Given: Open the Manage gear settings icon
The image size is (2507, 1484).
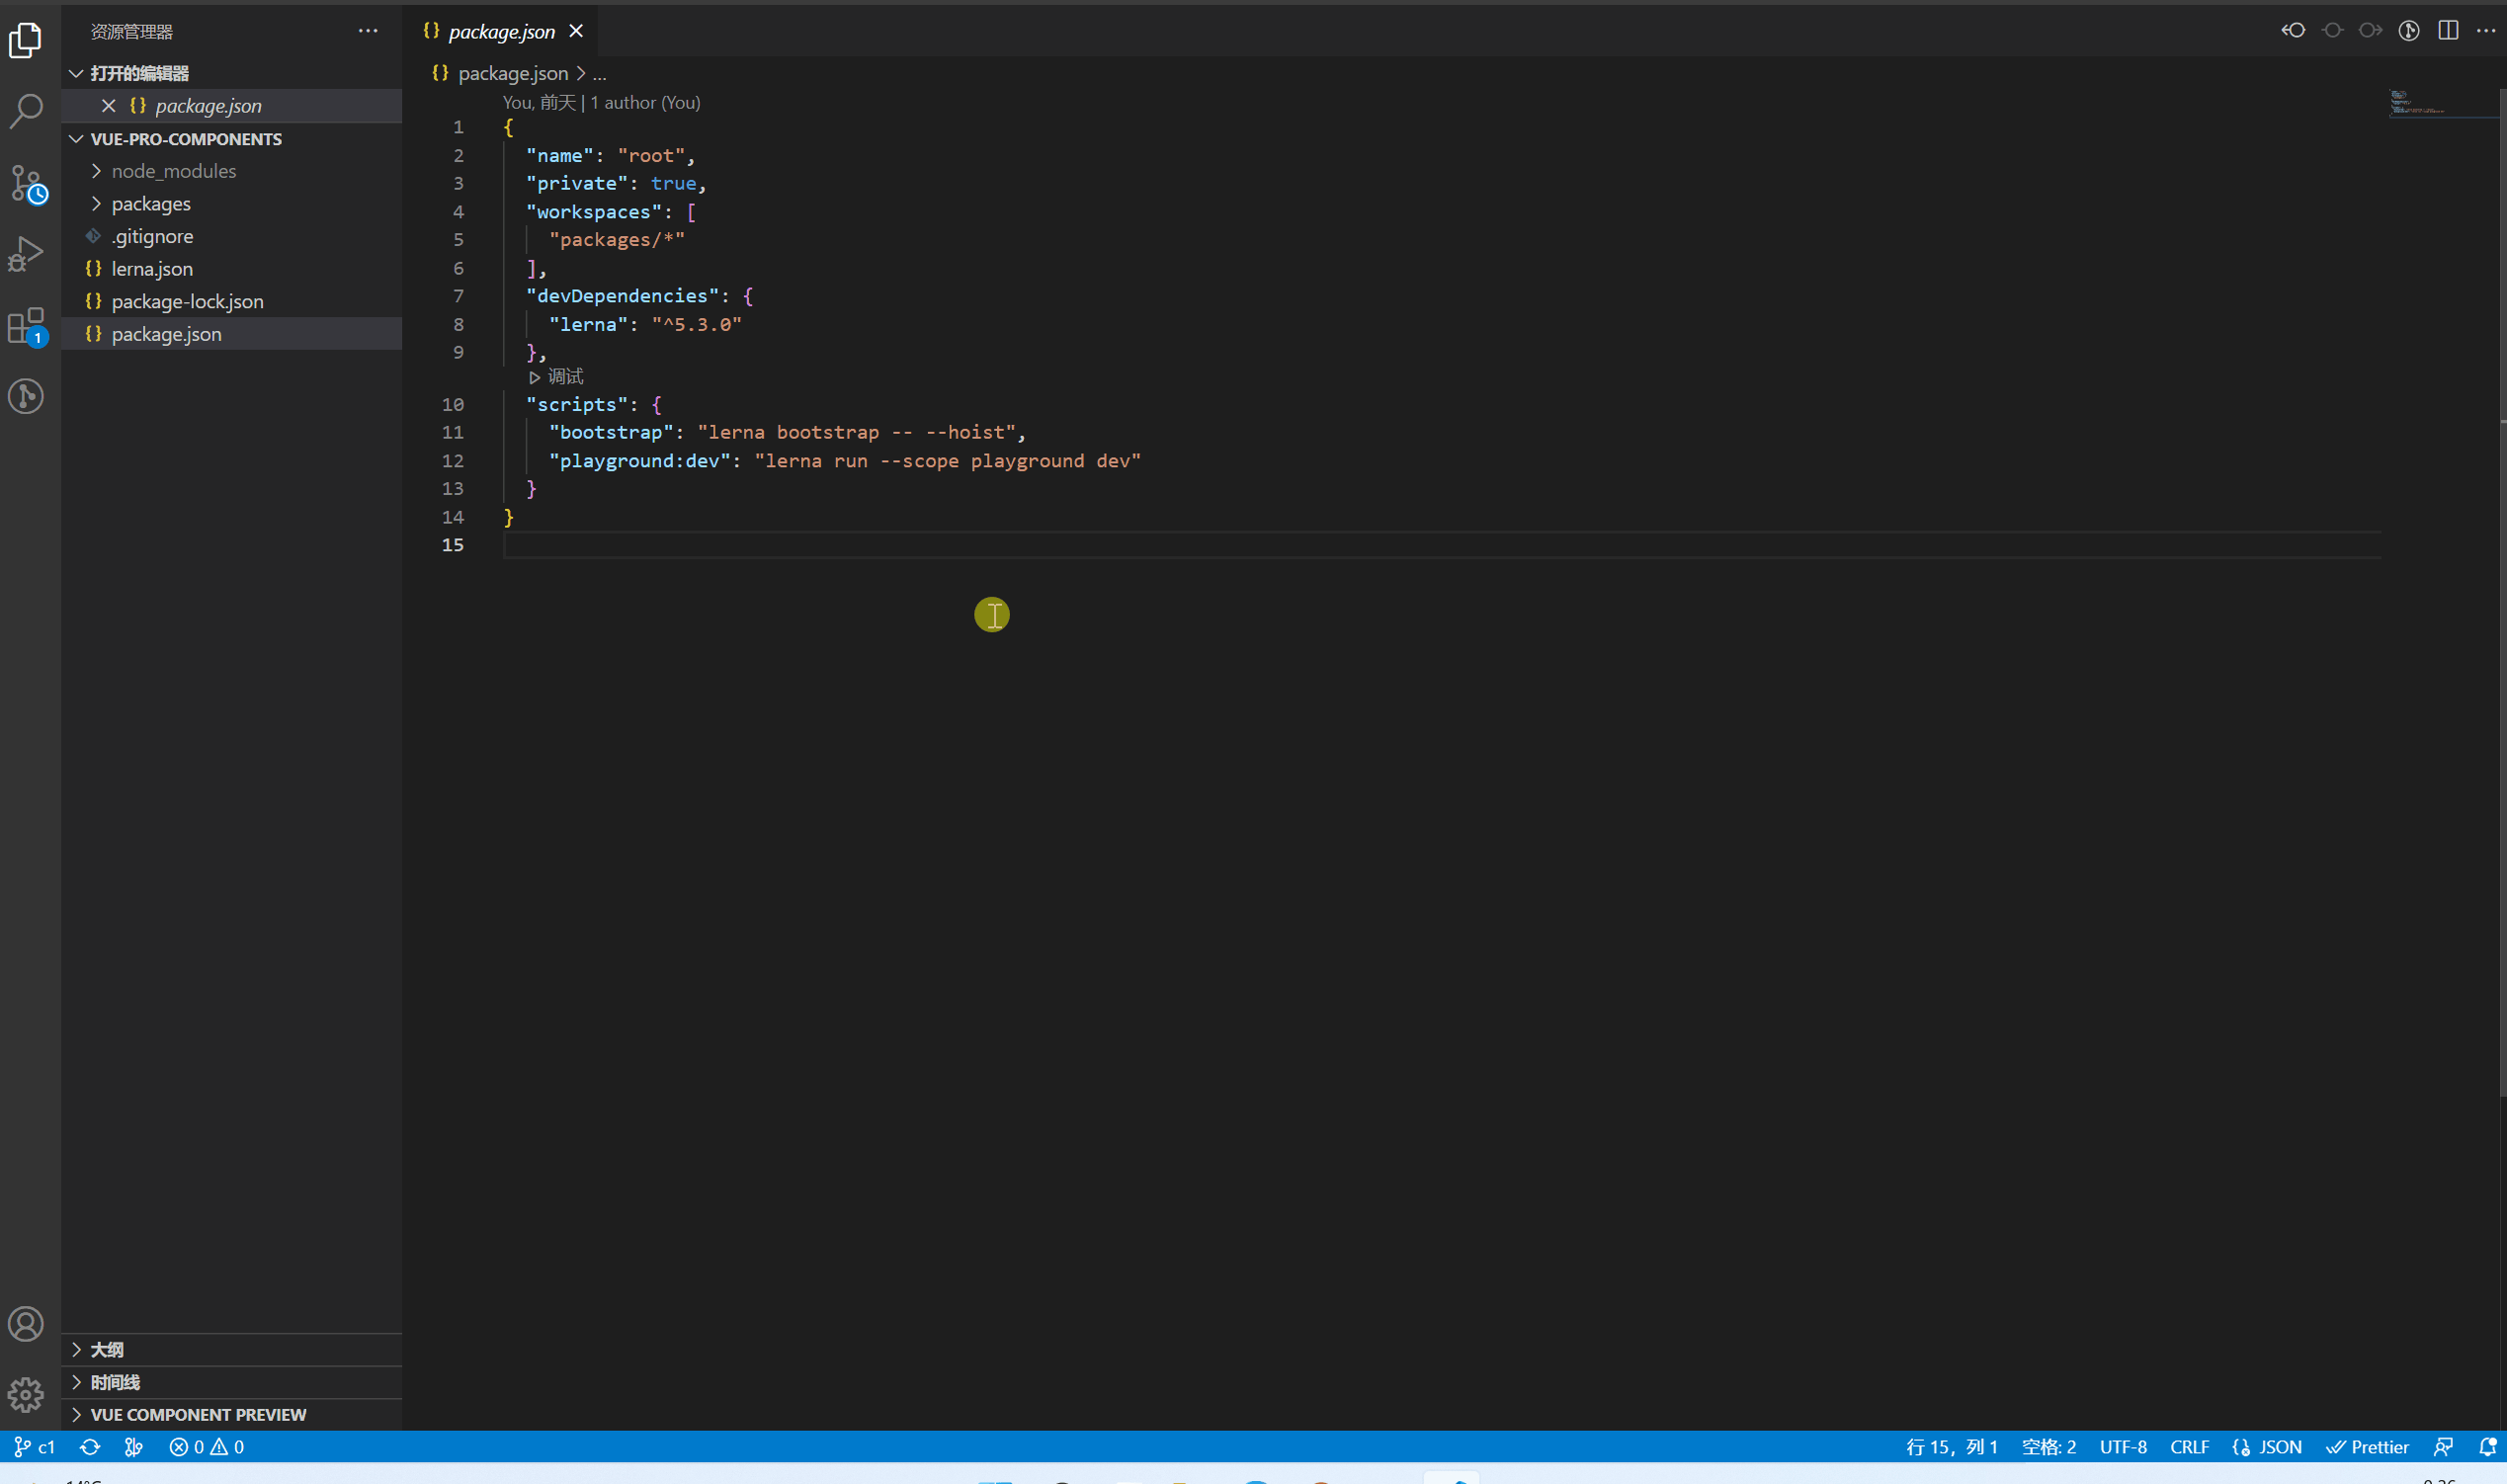Looking at the screenshot, I should pyautogui.click(x=26, y=1394).
